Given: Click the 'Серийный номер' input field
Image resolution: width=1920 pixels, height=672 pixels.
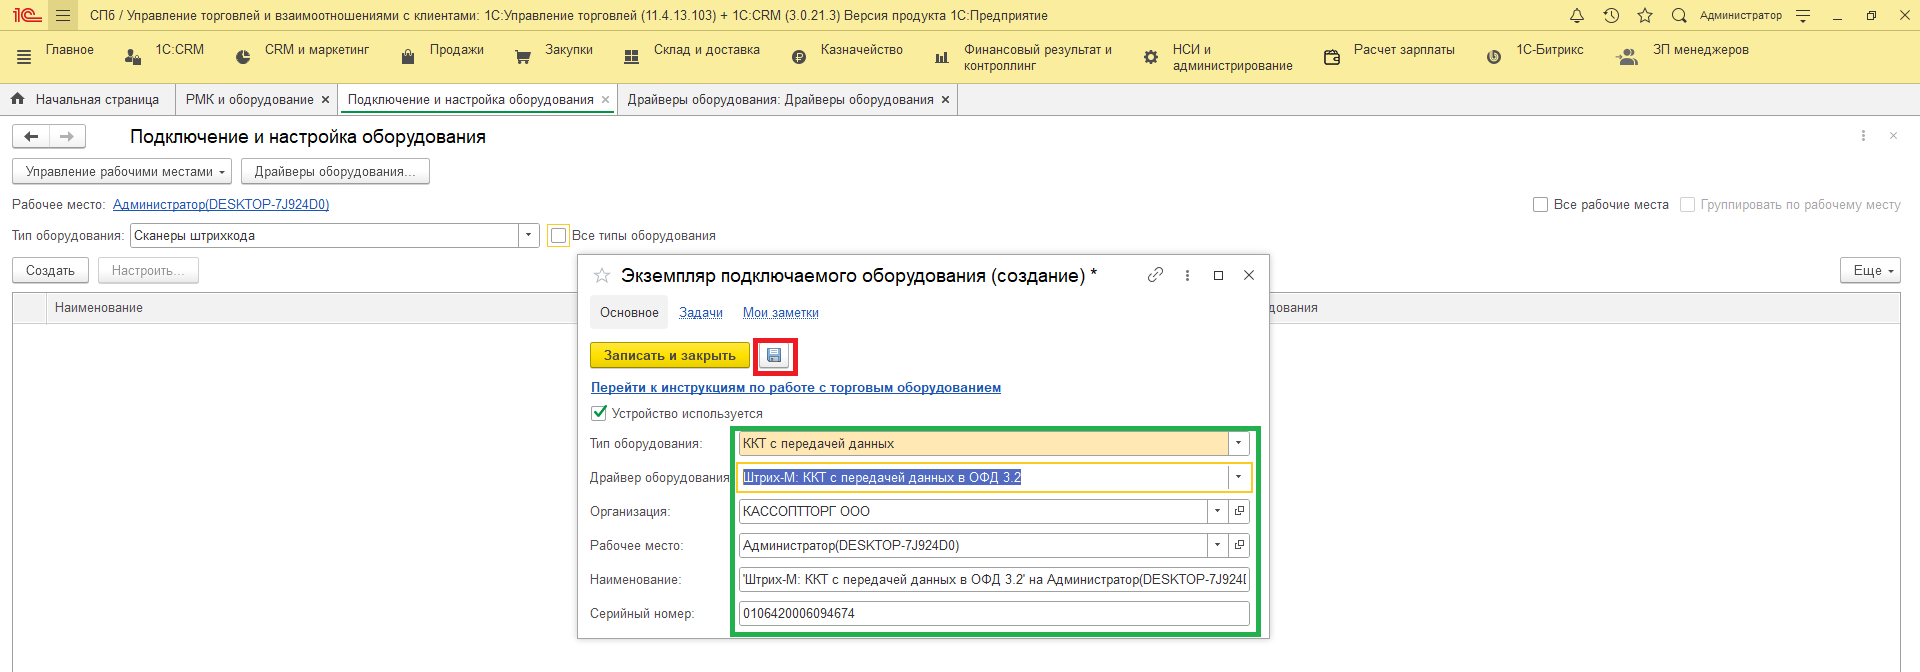Looking at the screenshot, I should 993,613.
